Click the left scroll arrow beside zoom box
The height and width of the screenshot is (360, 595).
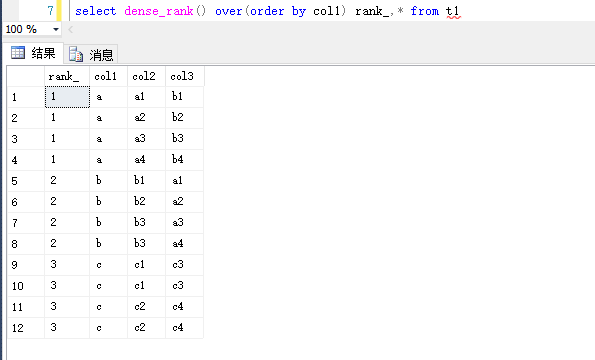pos(71,30)
